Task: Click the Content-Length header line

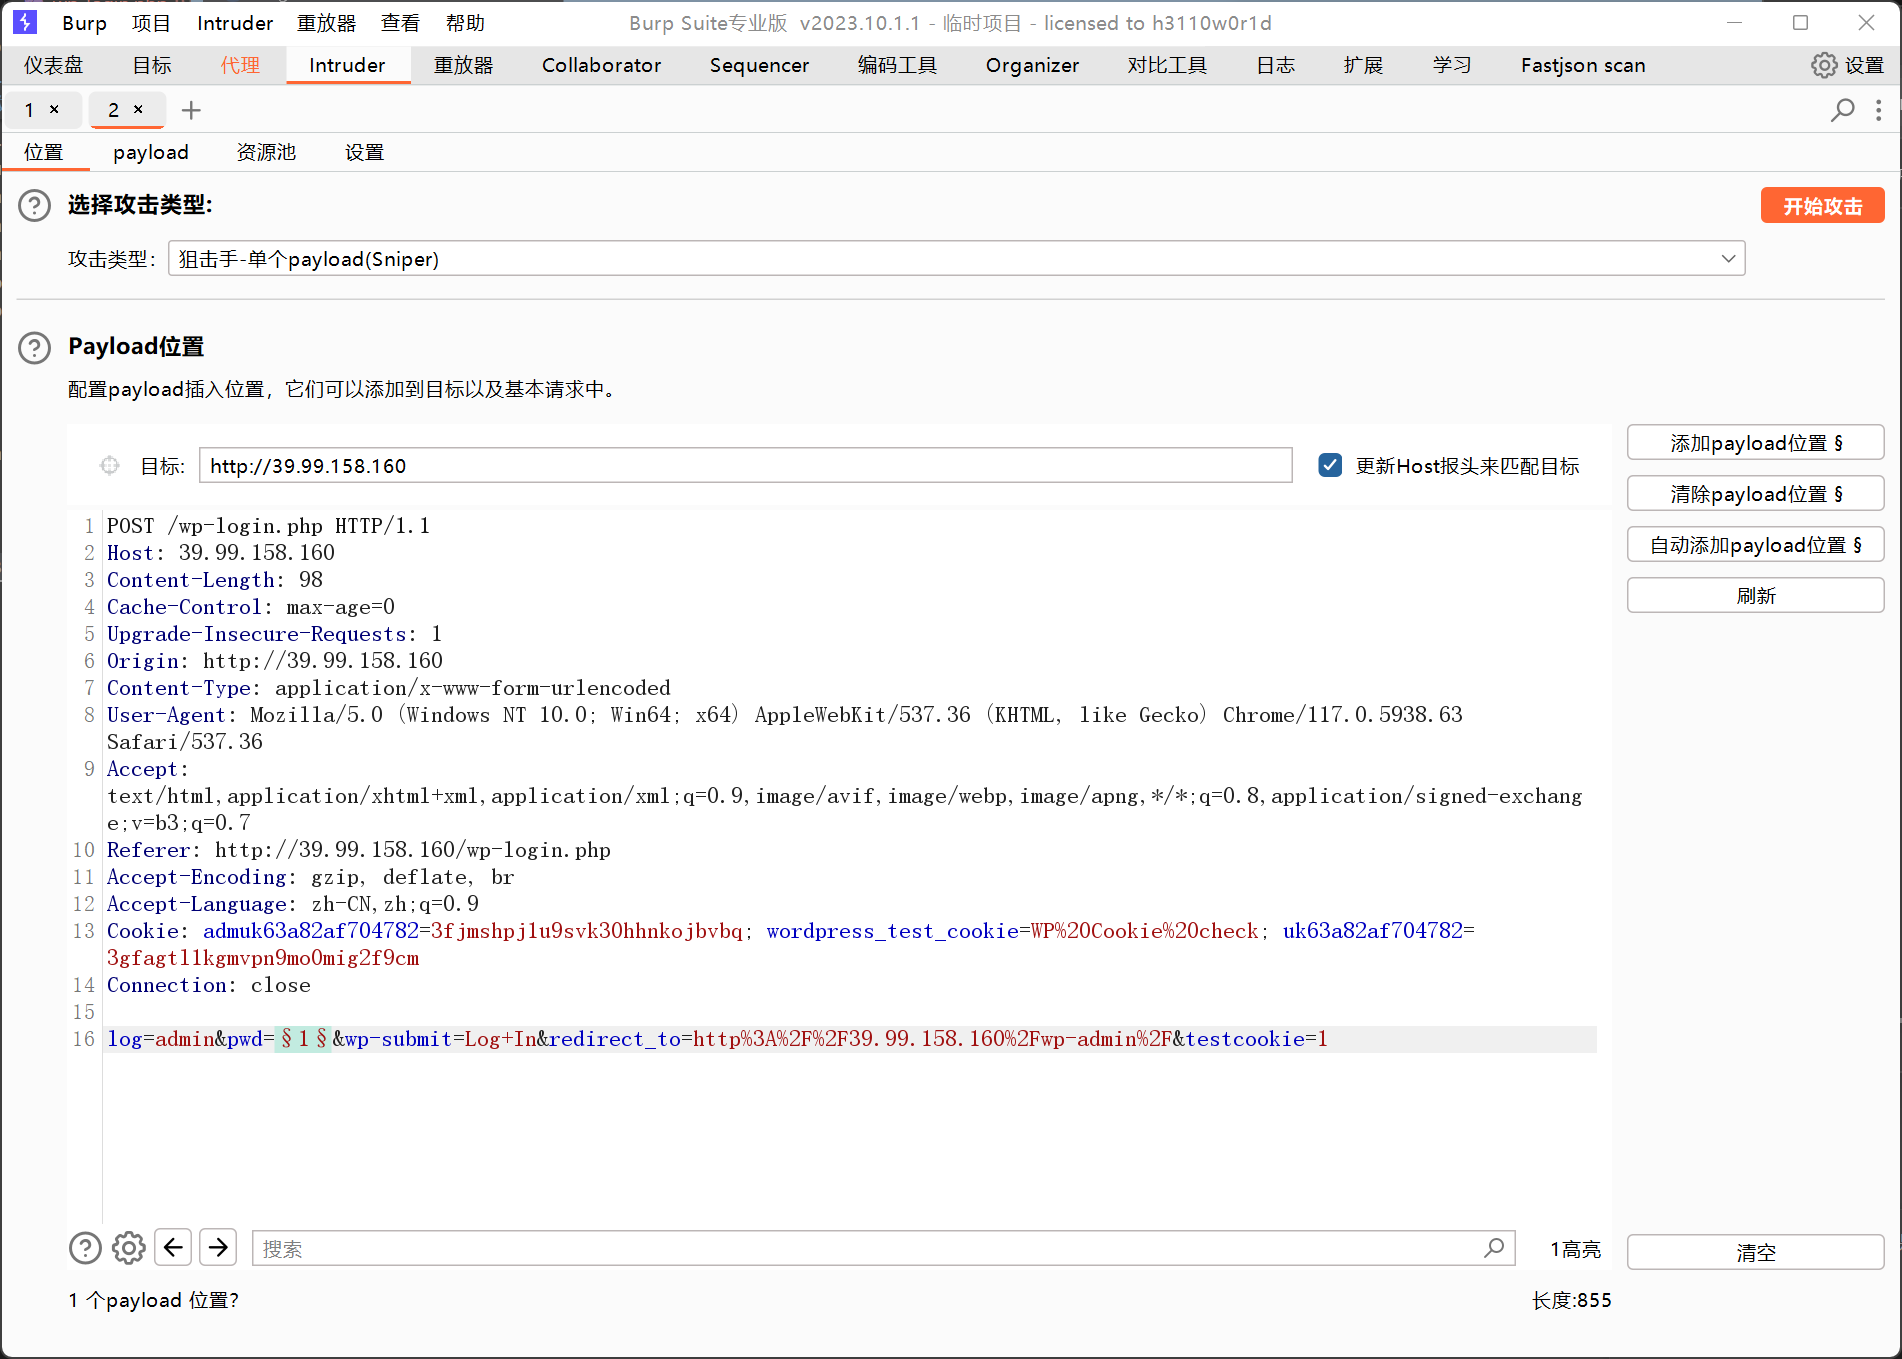Action: pyautogui.click(x=215, y=580)
